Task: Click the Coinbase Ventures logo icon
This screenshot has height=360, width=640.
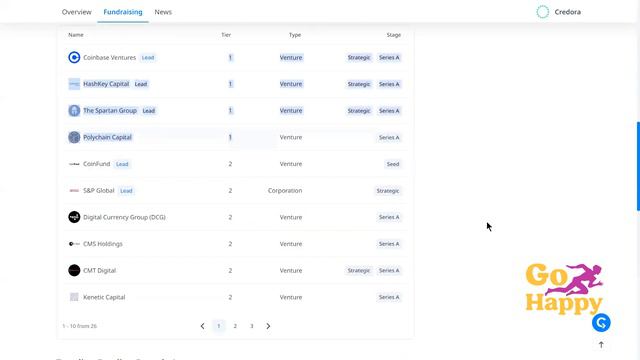Action: click(74, 58)
